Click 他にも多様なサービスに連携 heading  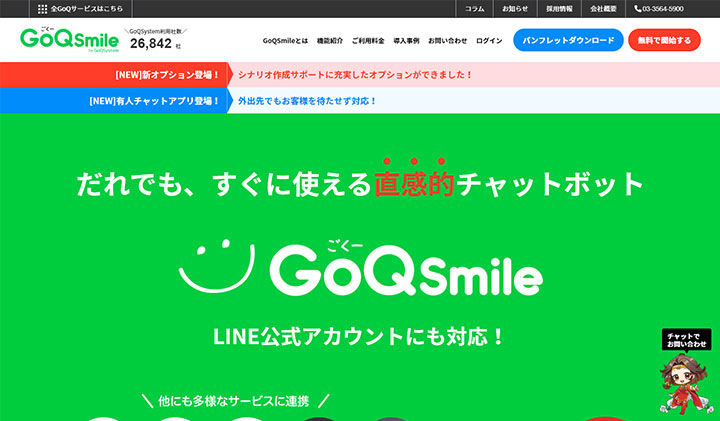coord(233,401)
